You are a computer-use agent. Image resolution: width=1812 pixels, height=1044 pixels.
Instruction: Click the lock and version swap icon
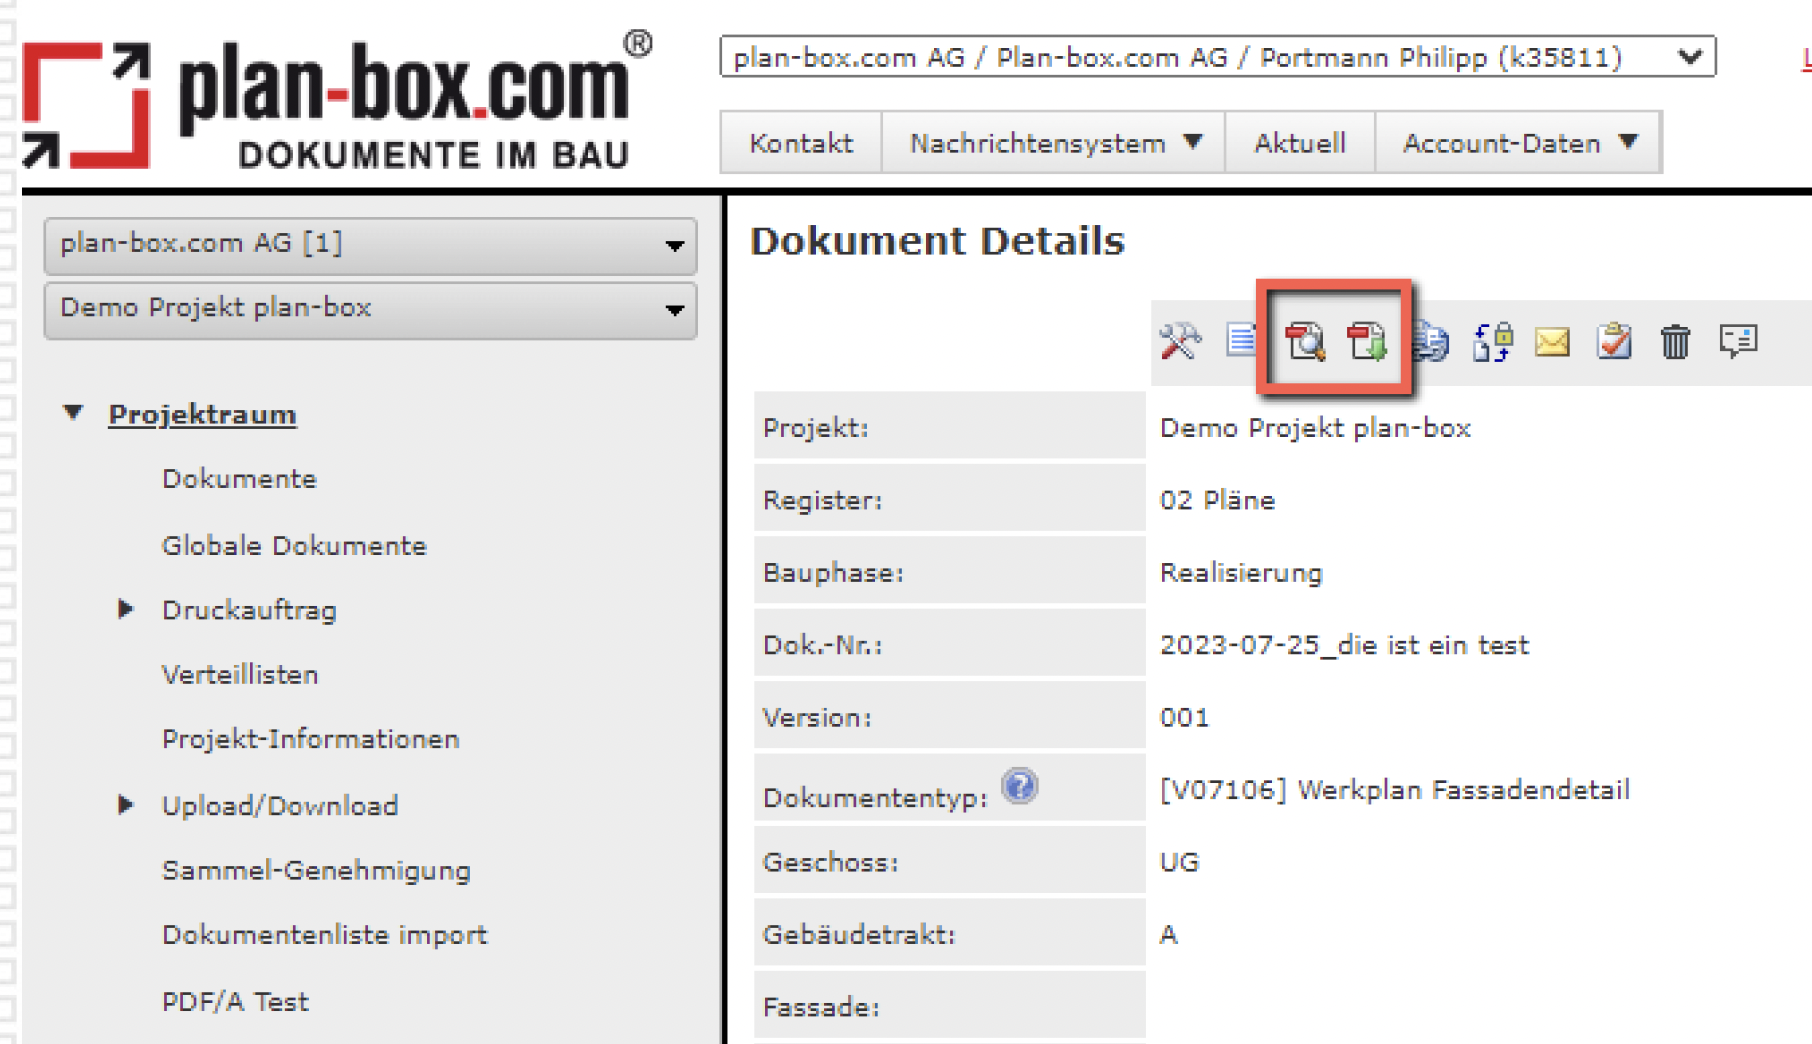pyautogui.click(x=1492, y=342)
